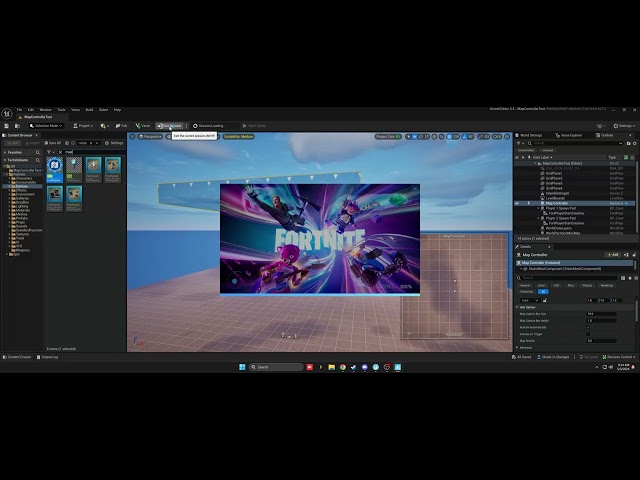Image resolution: width=640 pixels, height=480 pixels.
Task: Select the first blue map asset thumbnail
Action: [x=54, y=169]
